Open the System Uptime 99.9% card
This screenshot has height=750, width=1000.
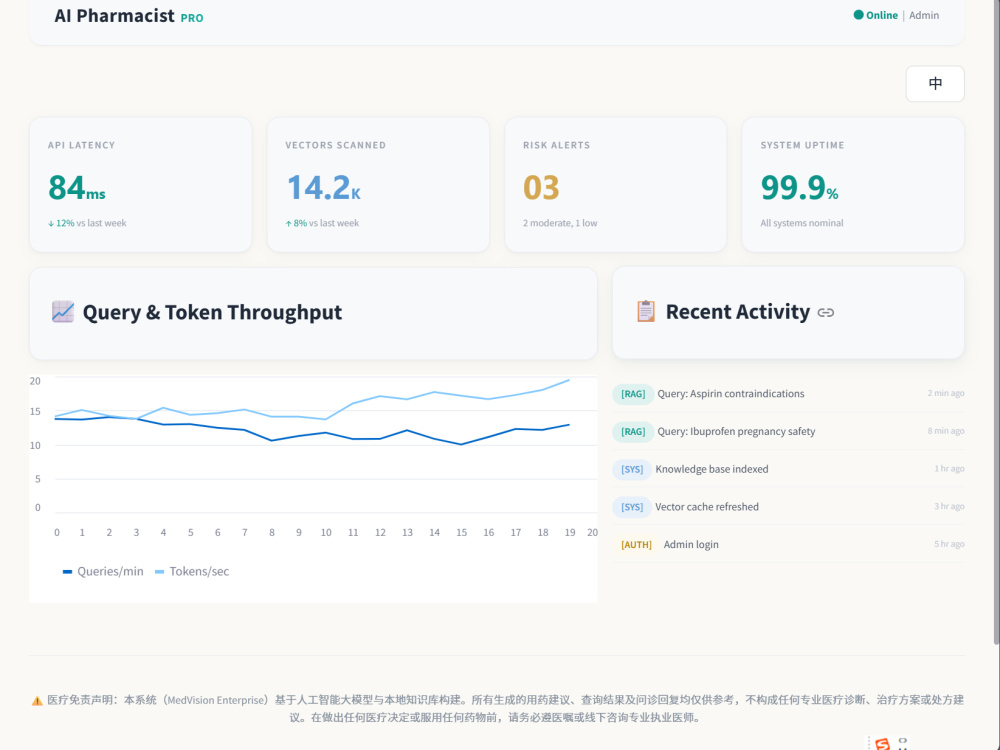[x=853, y=184]
